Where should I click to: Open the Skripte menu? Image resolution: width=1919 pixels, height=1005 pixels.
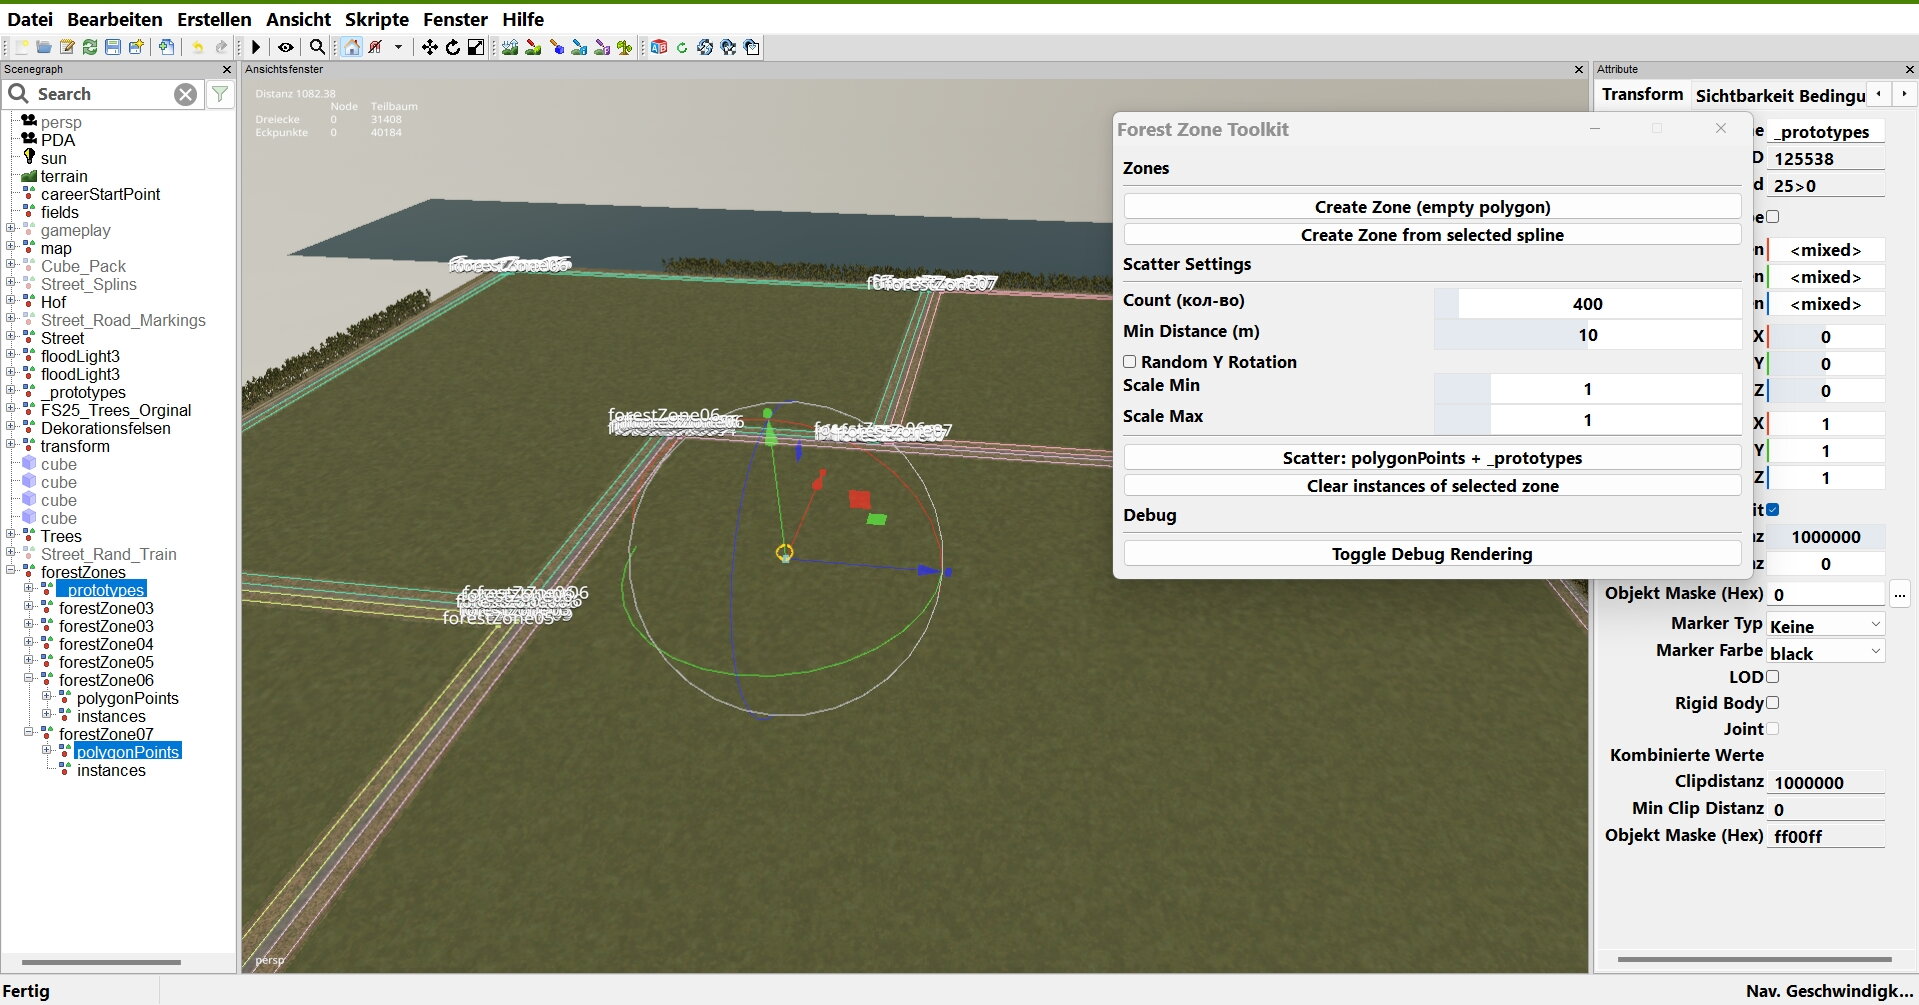[x=376, y=19]
